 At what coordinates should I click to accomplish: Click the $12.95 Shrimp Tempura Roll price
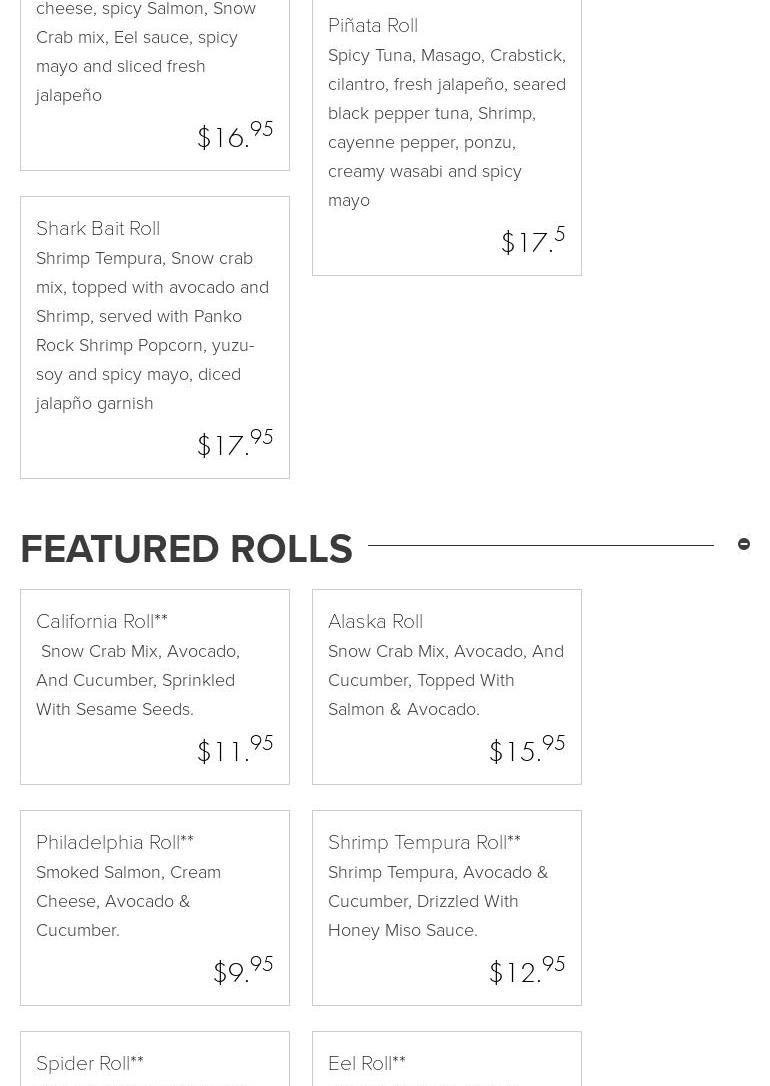coord(527,970)
